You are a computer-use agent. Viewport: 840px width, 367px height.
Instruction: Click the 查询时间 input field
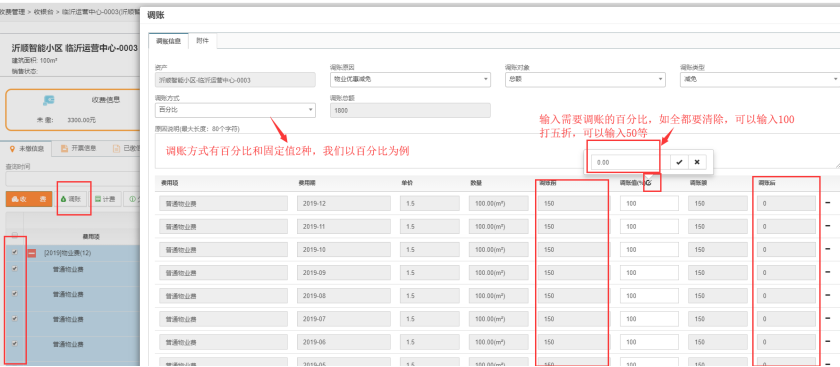click(x=72, y=179)
